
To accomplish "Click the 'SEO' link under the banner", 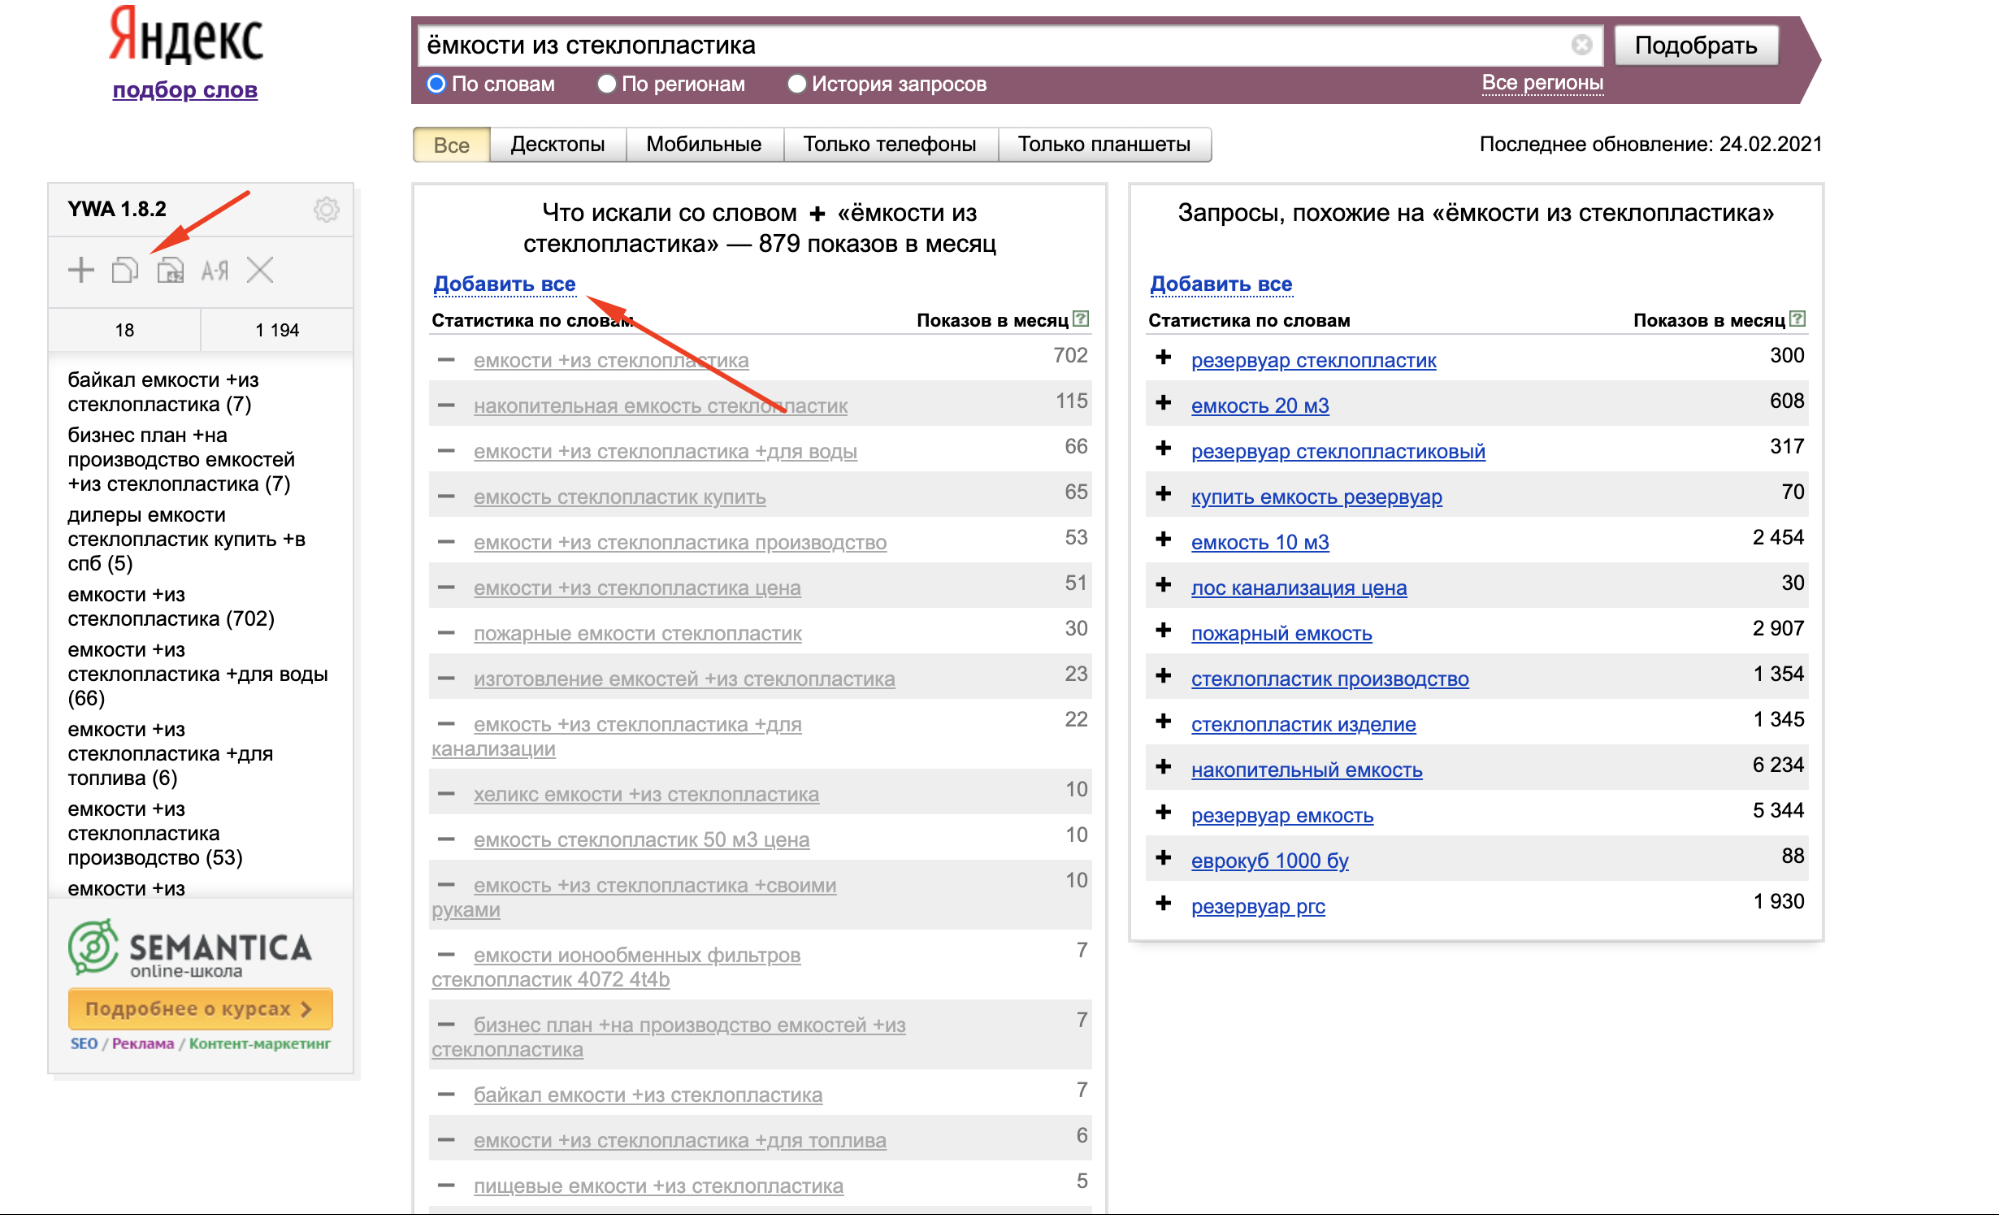I will [84, 1043].
